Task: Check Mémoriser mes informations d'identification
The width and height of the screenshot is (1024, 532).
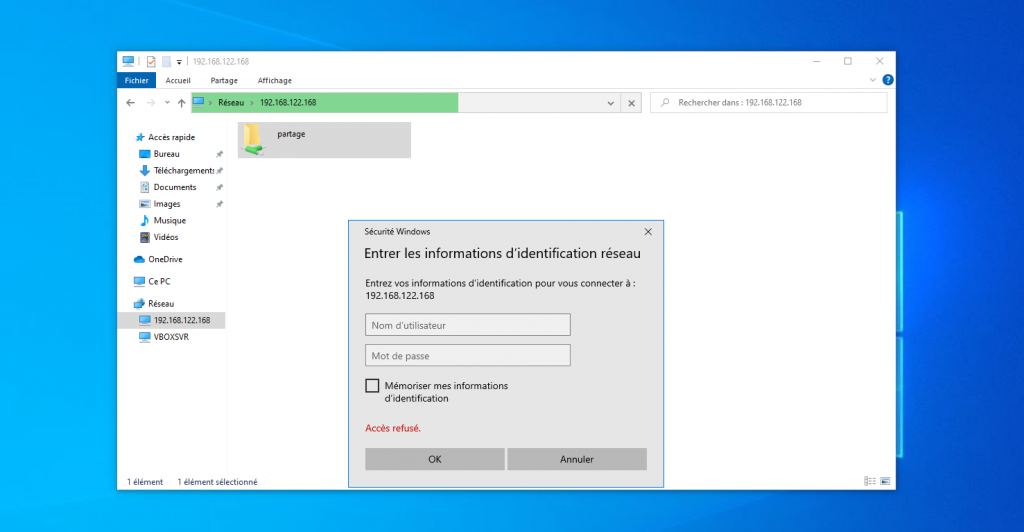Action: pyautogui.click(x=372, y=386)
